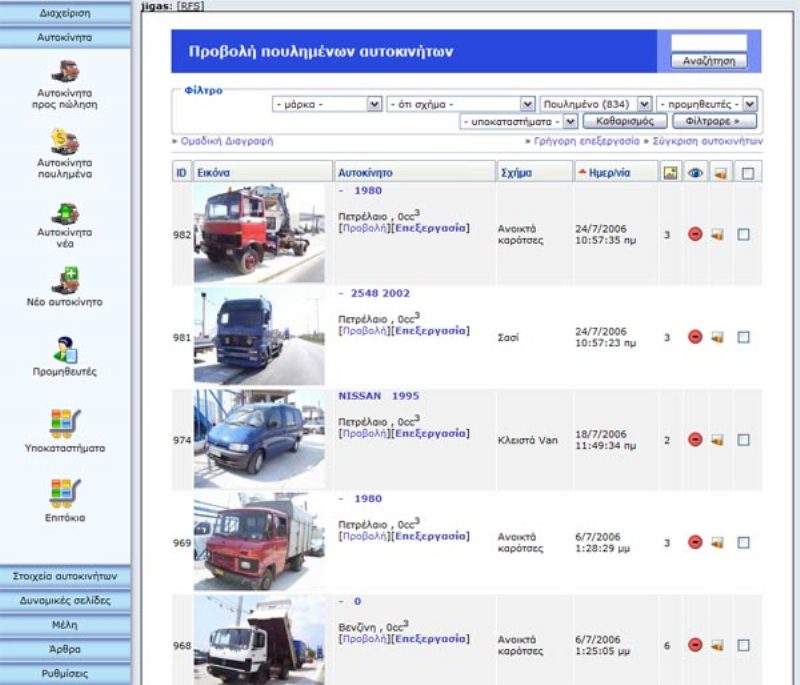Click Σύγκριση αυτοκινήτων link
Image resolution: width=800 pixels, height=685 pixels.
707,141
